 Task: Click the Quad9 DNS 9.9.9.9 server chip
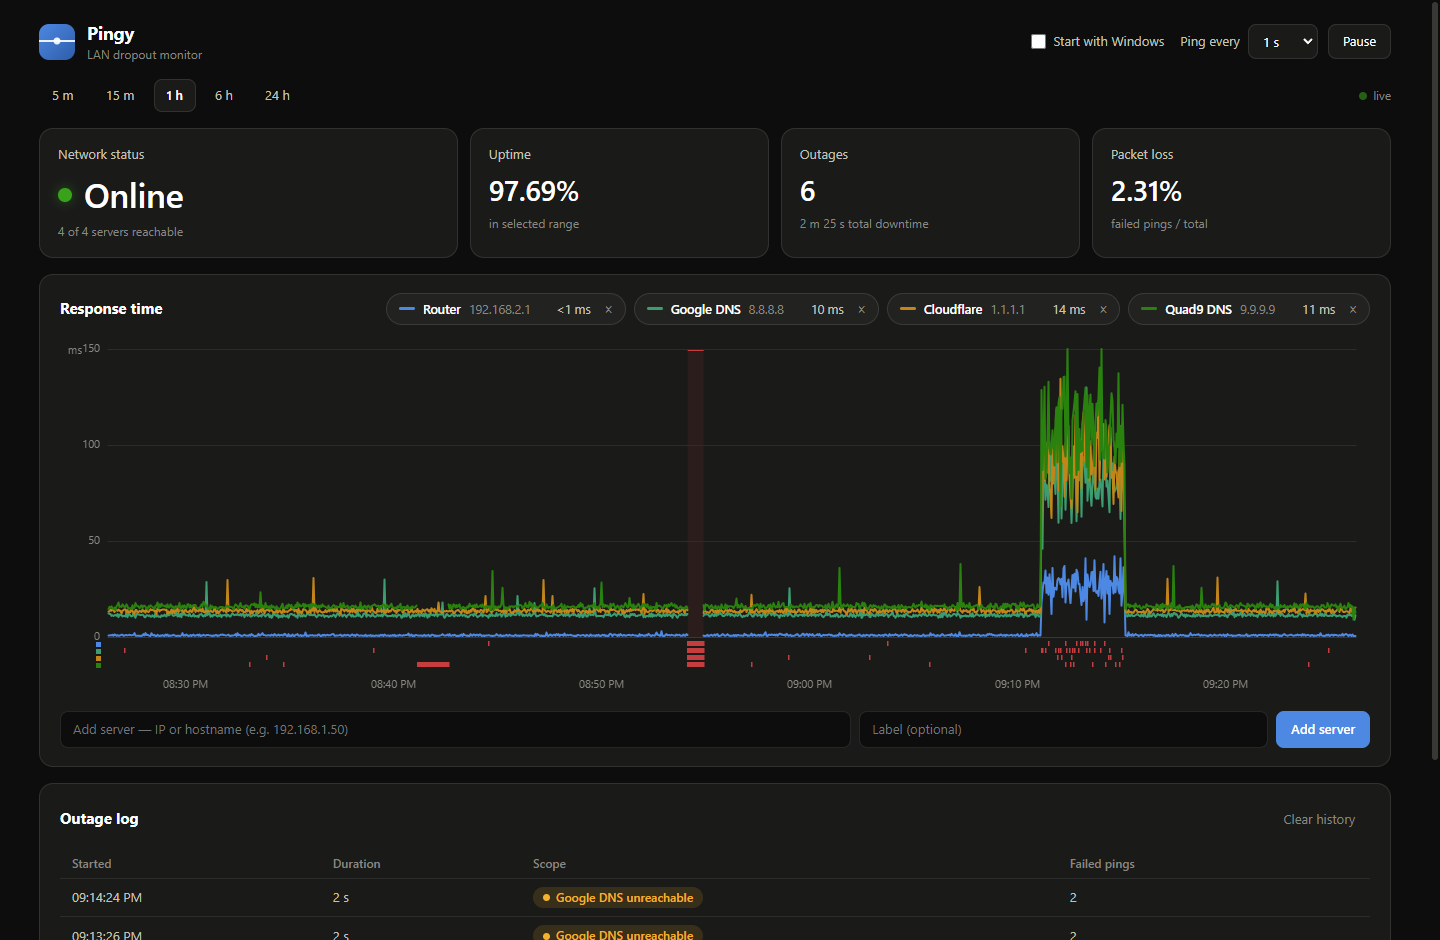[1248, 310]
